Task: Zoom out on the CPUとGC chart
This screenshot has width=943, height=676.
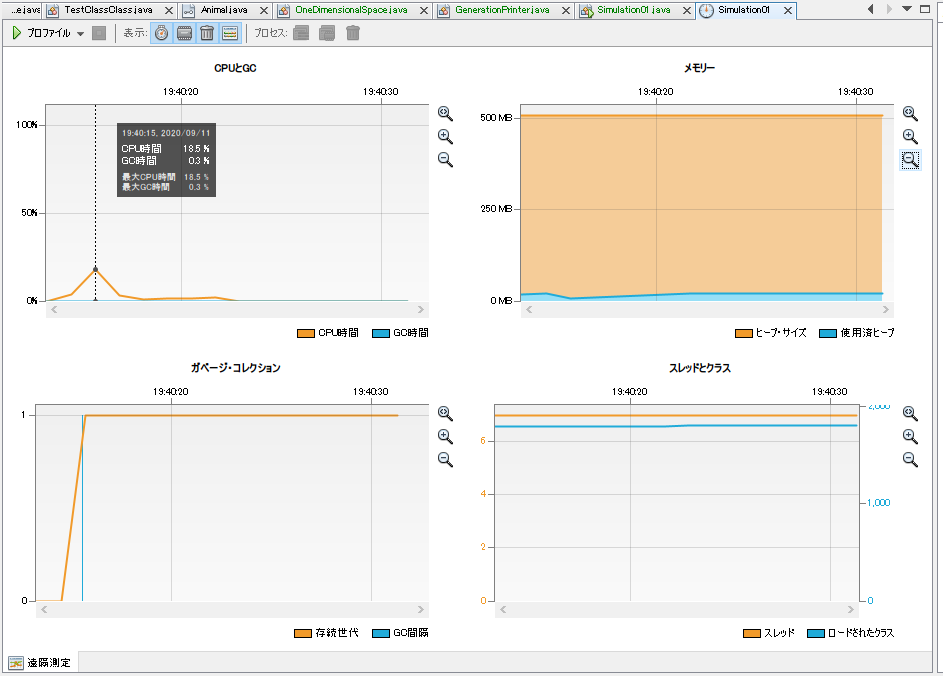Action: pos(445,159)
